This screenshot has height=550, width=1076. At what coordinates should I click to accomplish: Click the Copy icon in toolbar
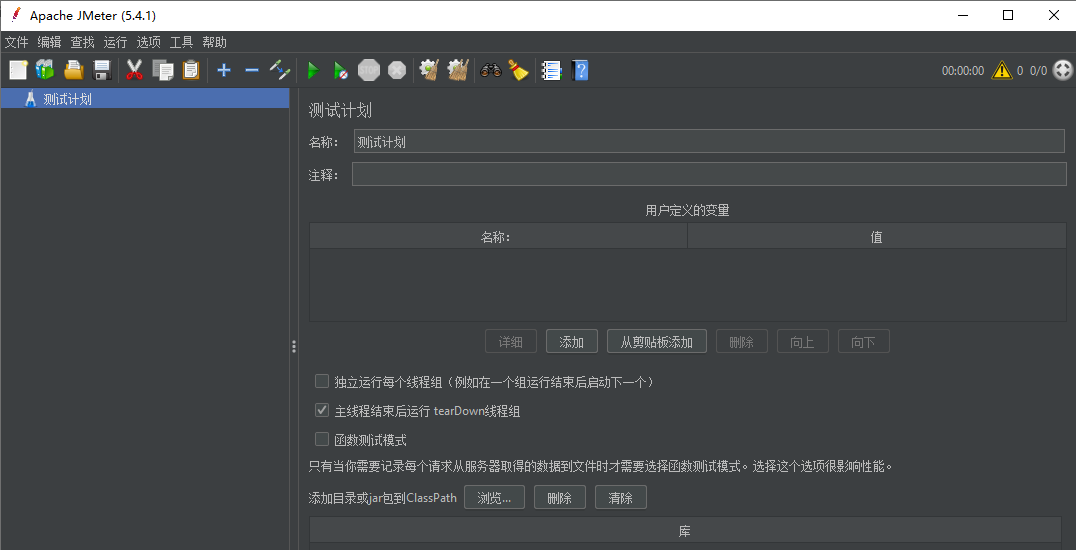point(163,70)
